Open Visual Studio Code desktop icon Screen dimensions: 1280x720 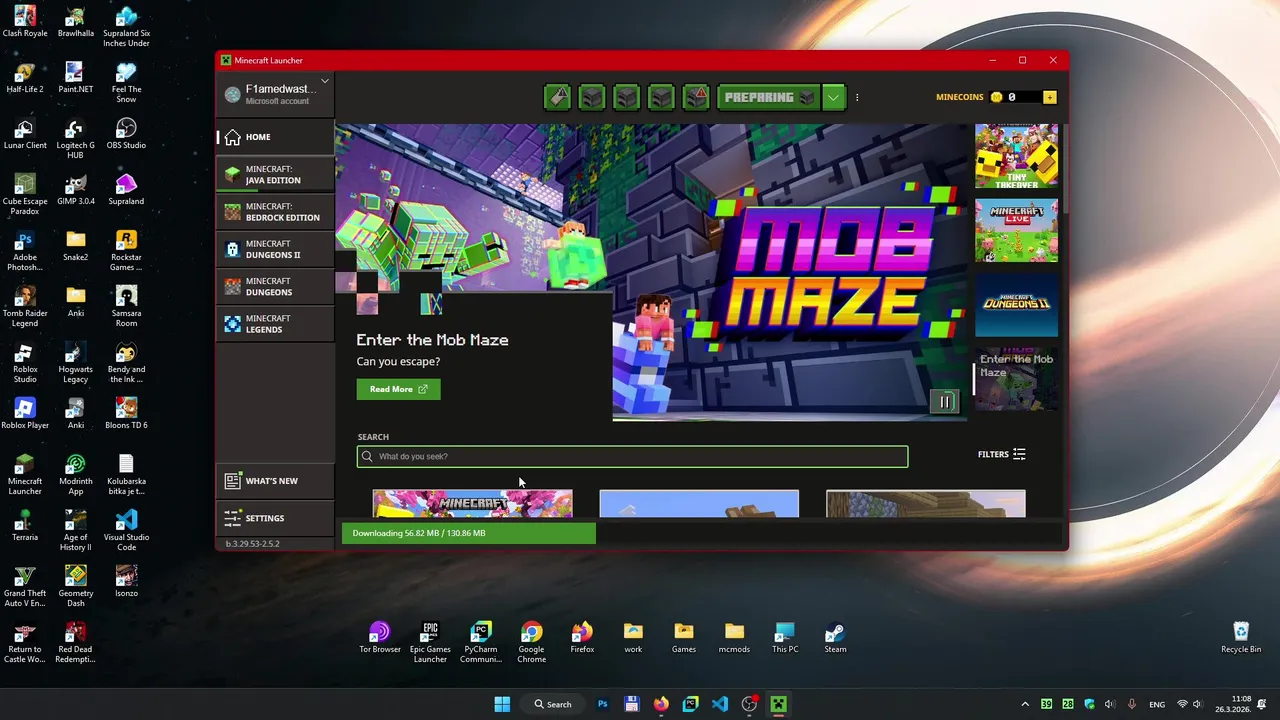(x=126, y=530)
